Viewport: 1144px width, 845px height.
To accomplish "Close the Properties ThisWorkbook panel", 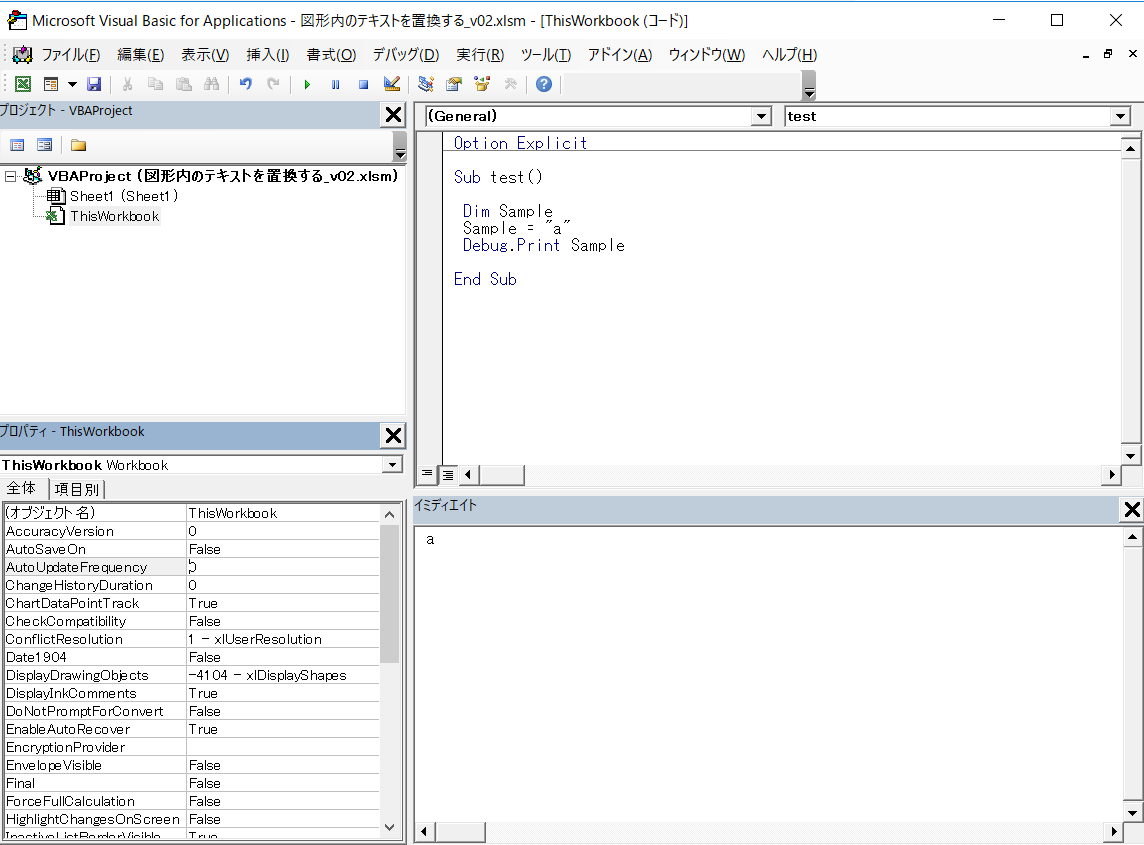I will (393, 435).
